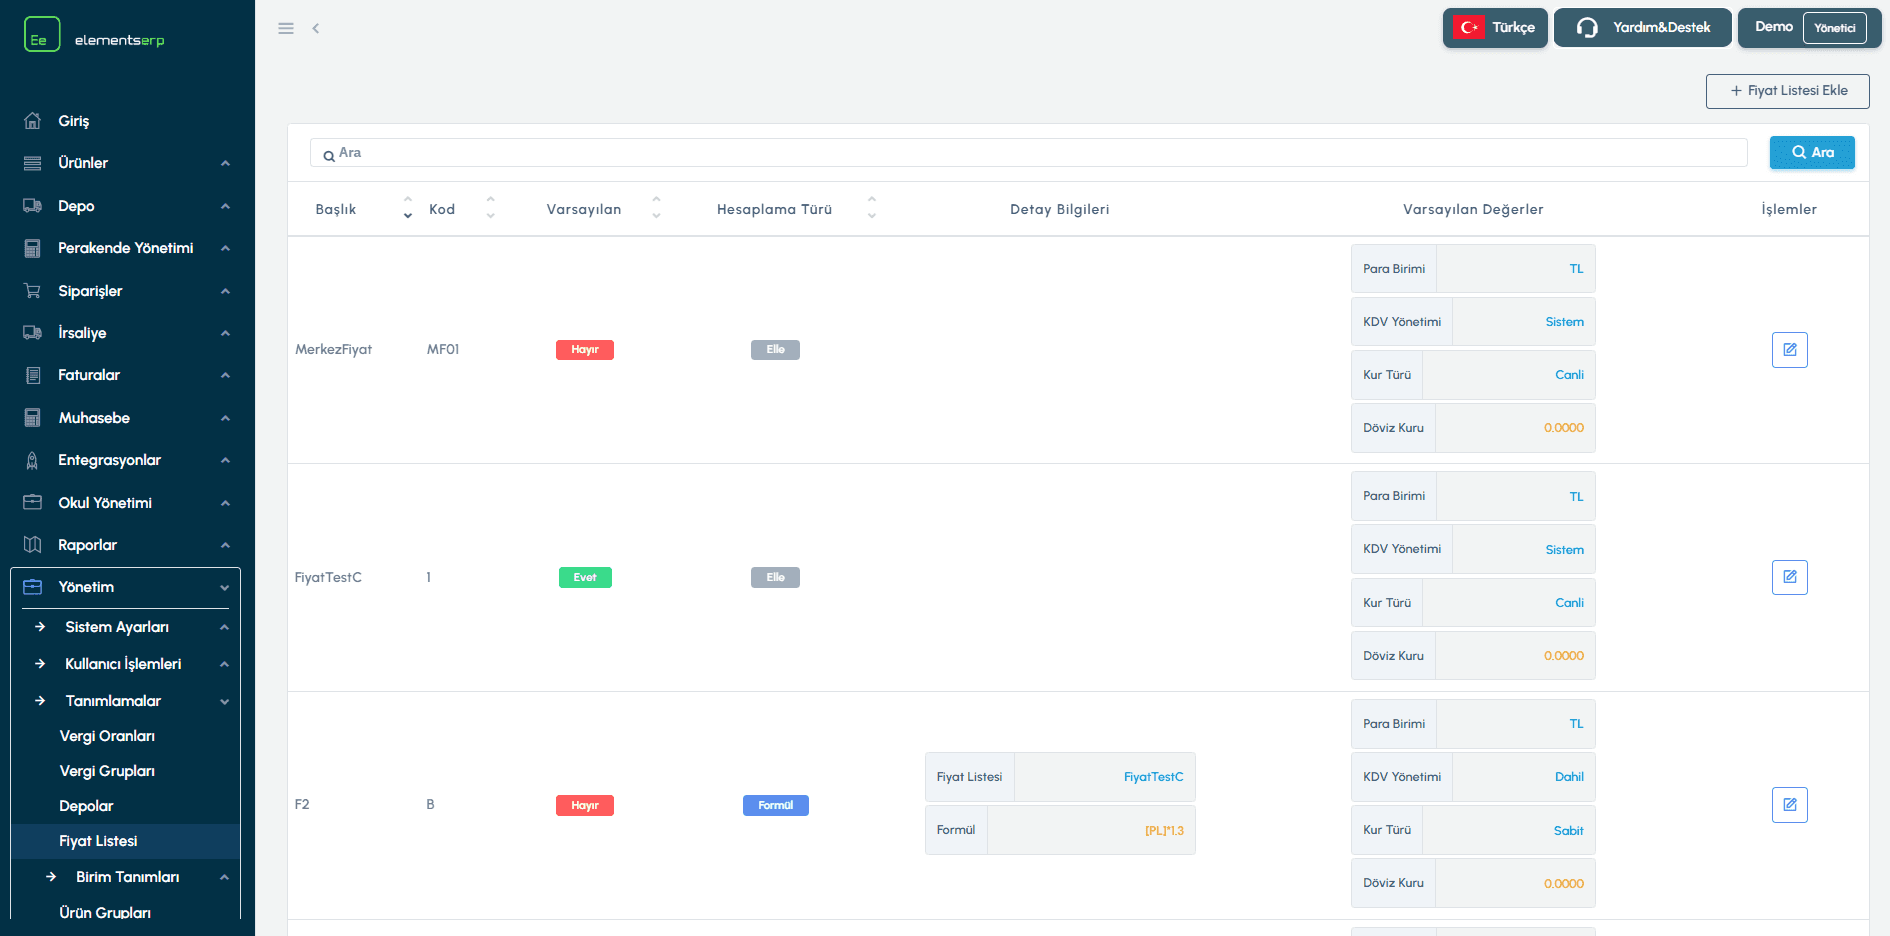Open Ürün Grupları page

point(105,913)
